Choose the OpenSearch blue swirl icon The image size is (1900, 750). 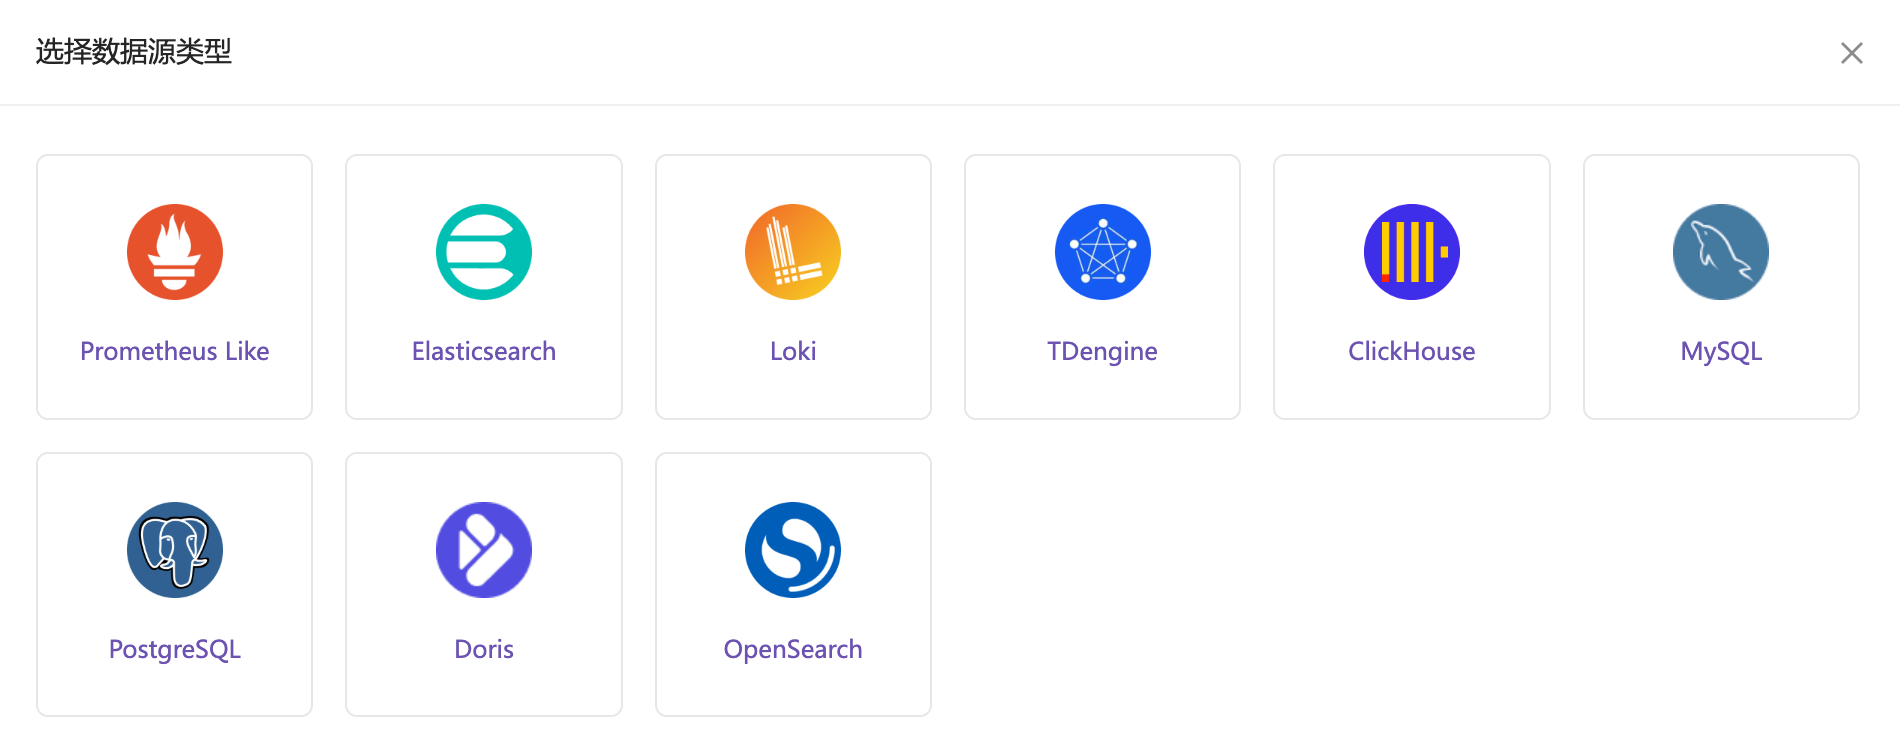793,550
